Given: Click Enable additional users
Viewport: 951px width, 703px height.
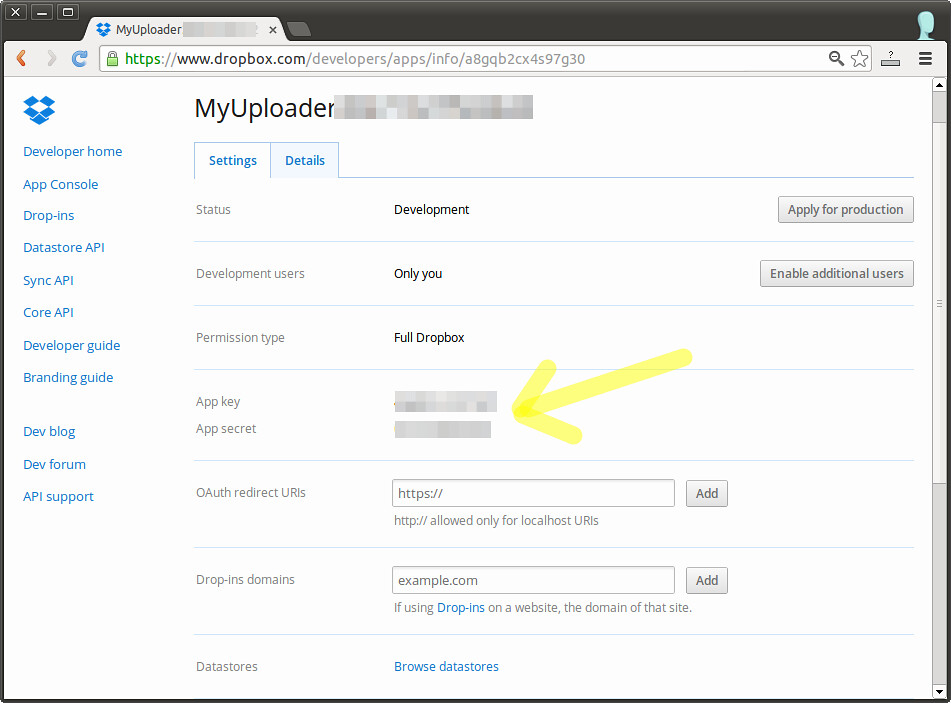Looking at the screenshot, I should (x=836, y=273).
